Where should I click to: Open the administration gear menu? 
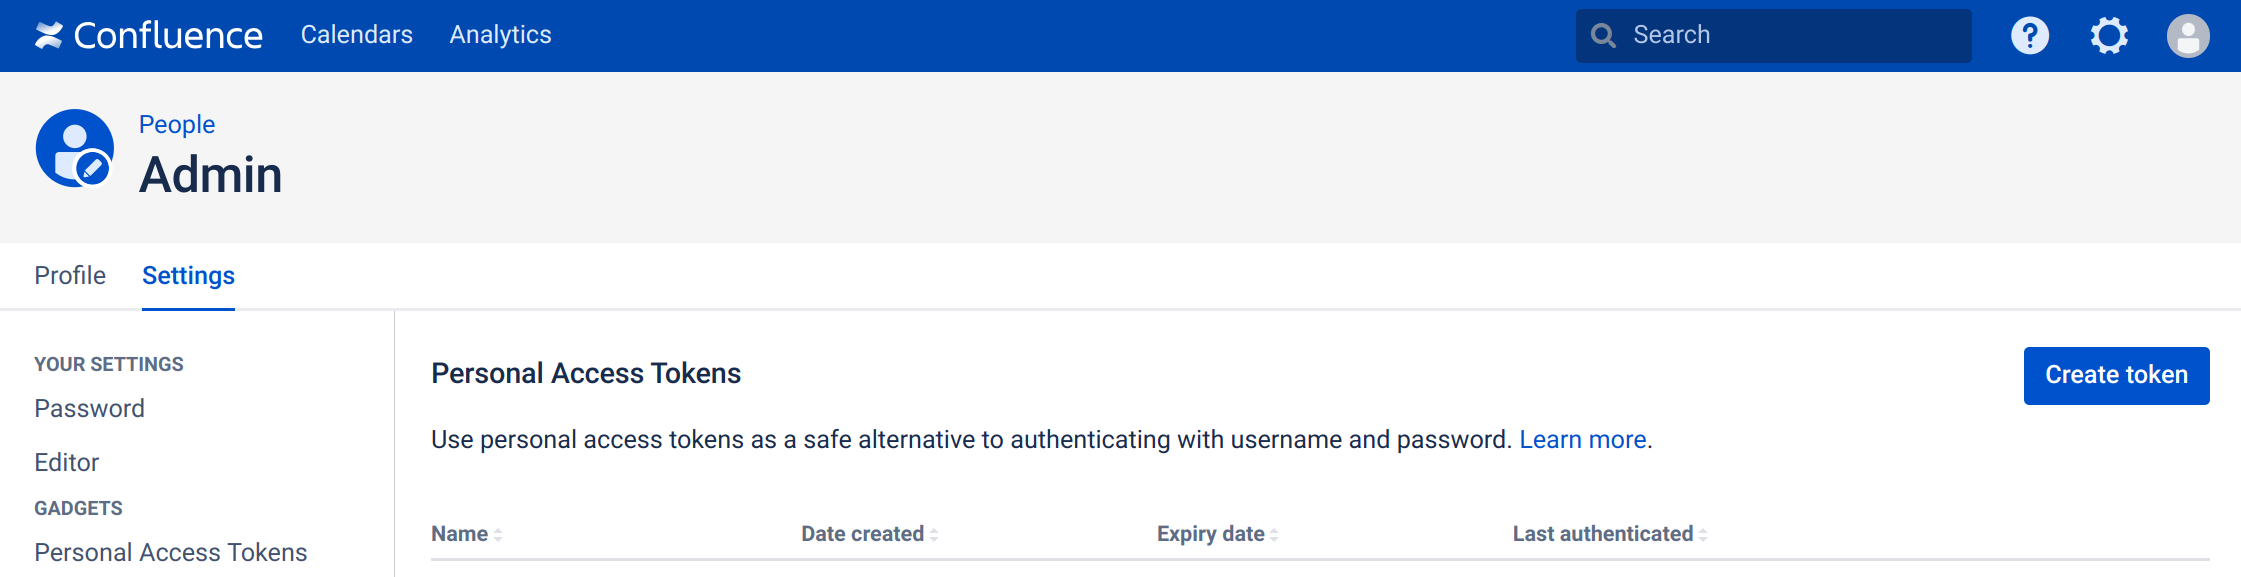(x=2108, y=36)
